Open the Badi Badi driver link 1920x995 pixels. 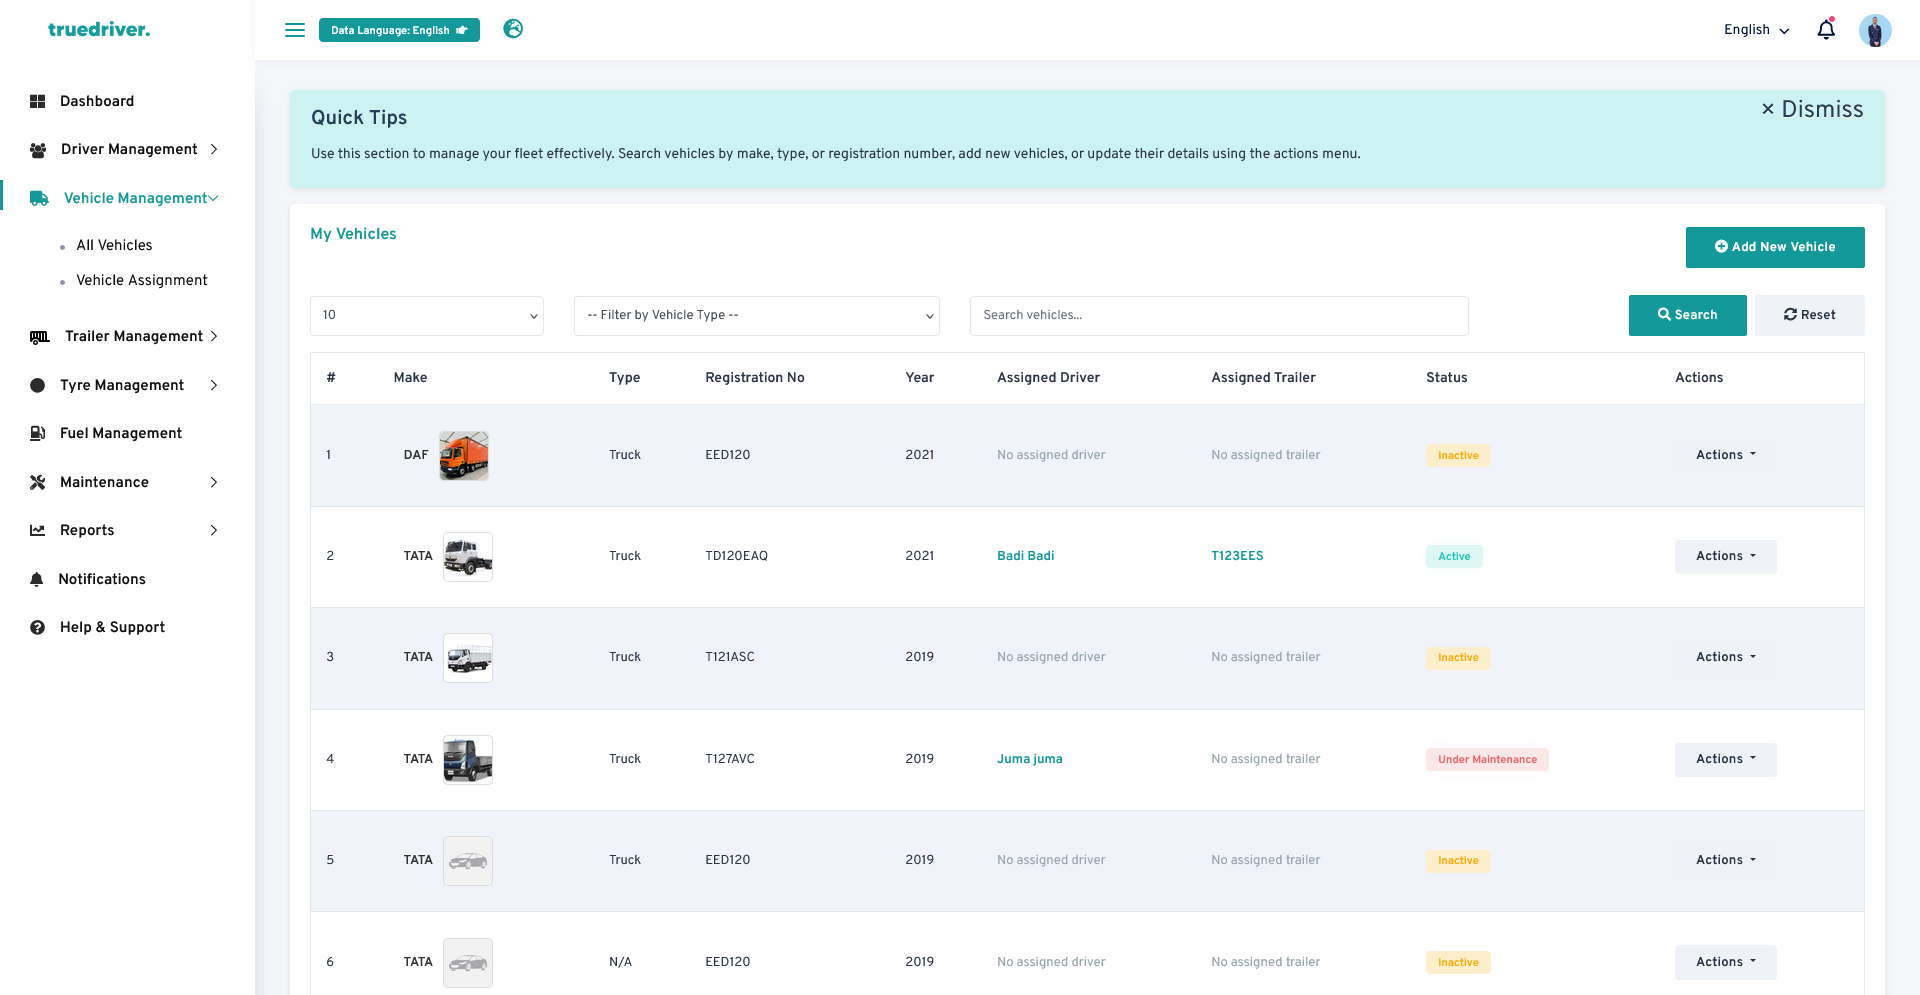click(1025, 556)
